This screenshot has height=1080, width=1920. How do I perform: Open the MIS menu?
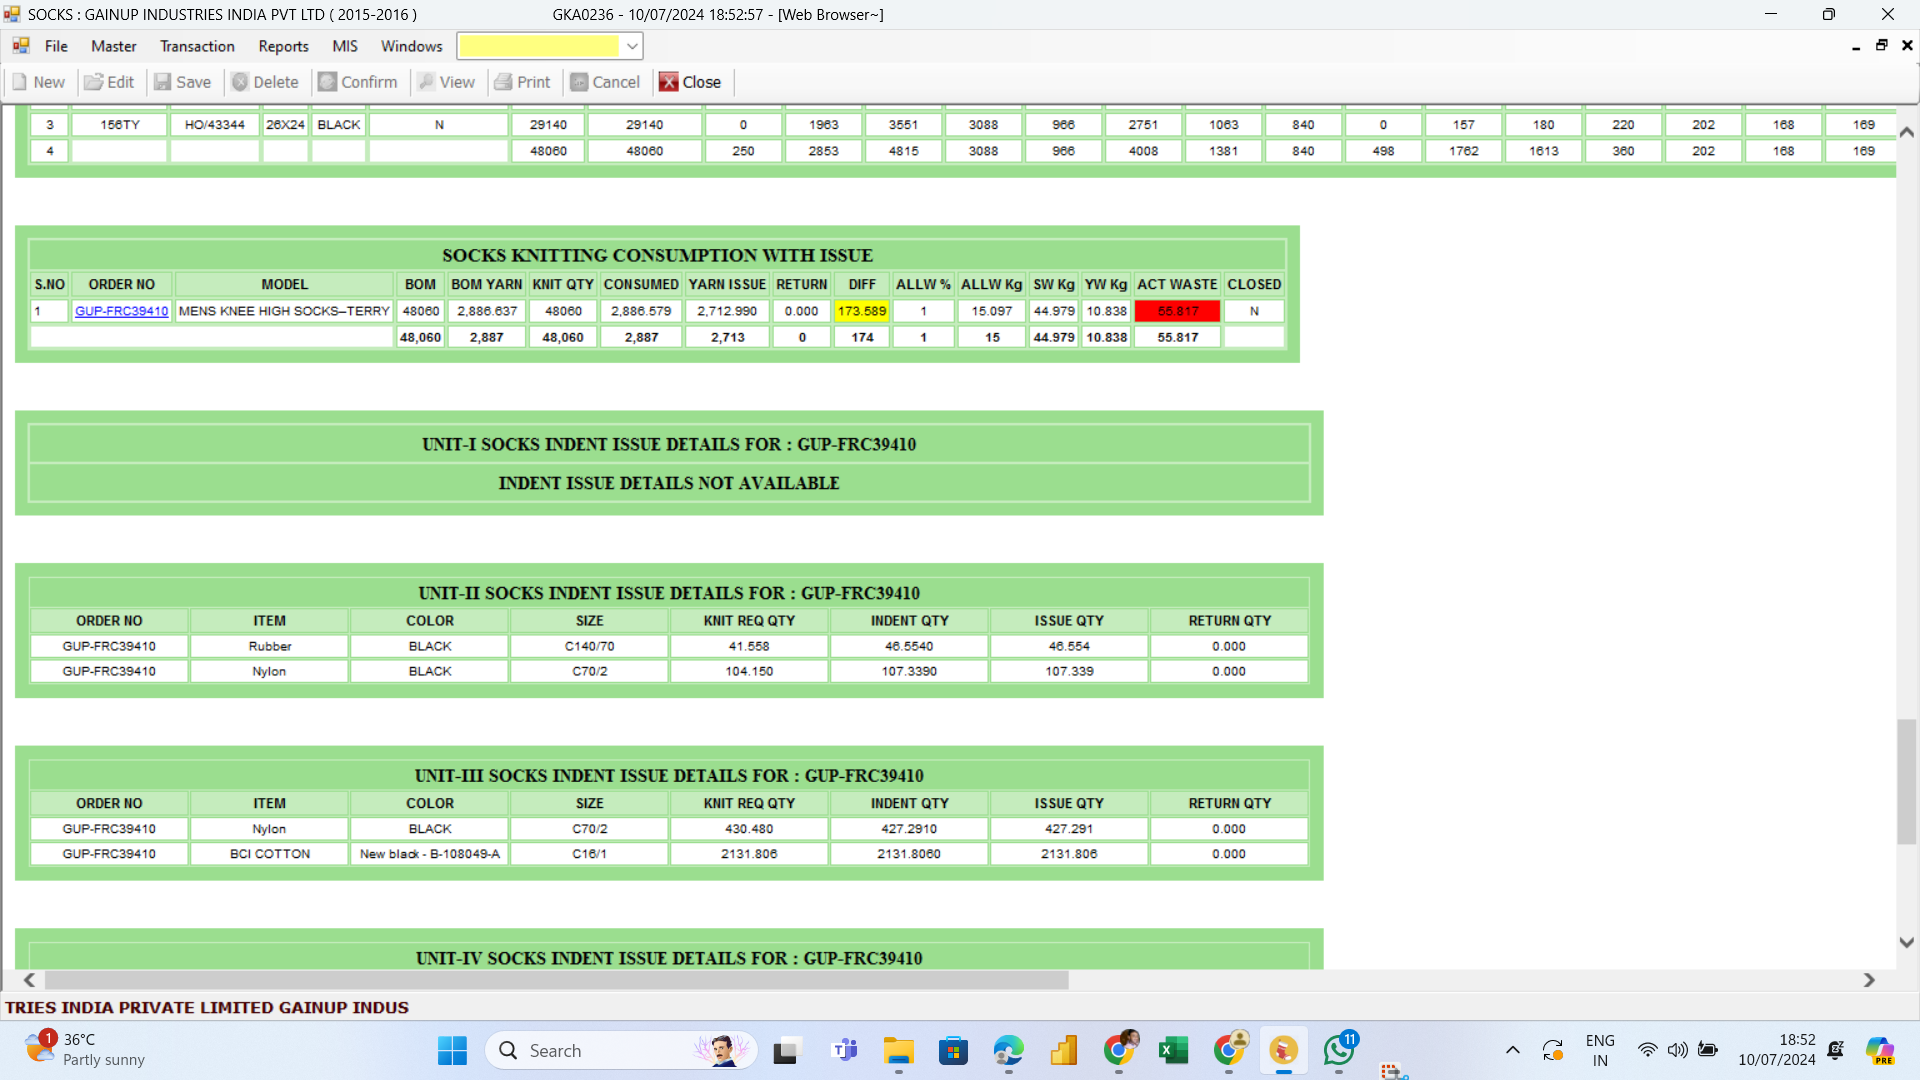(x=344, y=46)
